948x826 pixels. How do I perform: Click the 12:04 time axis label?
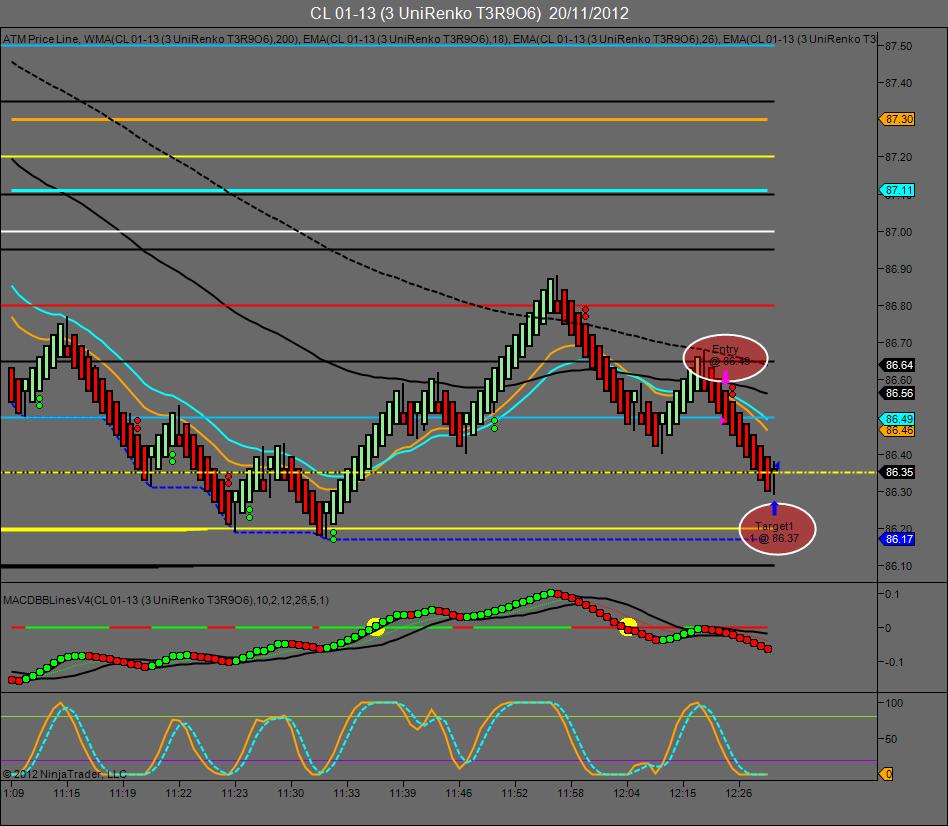click(626, 793)
